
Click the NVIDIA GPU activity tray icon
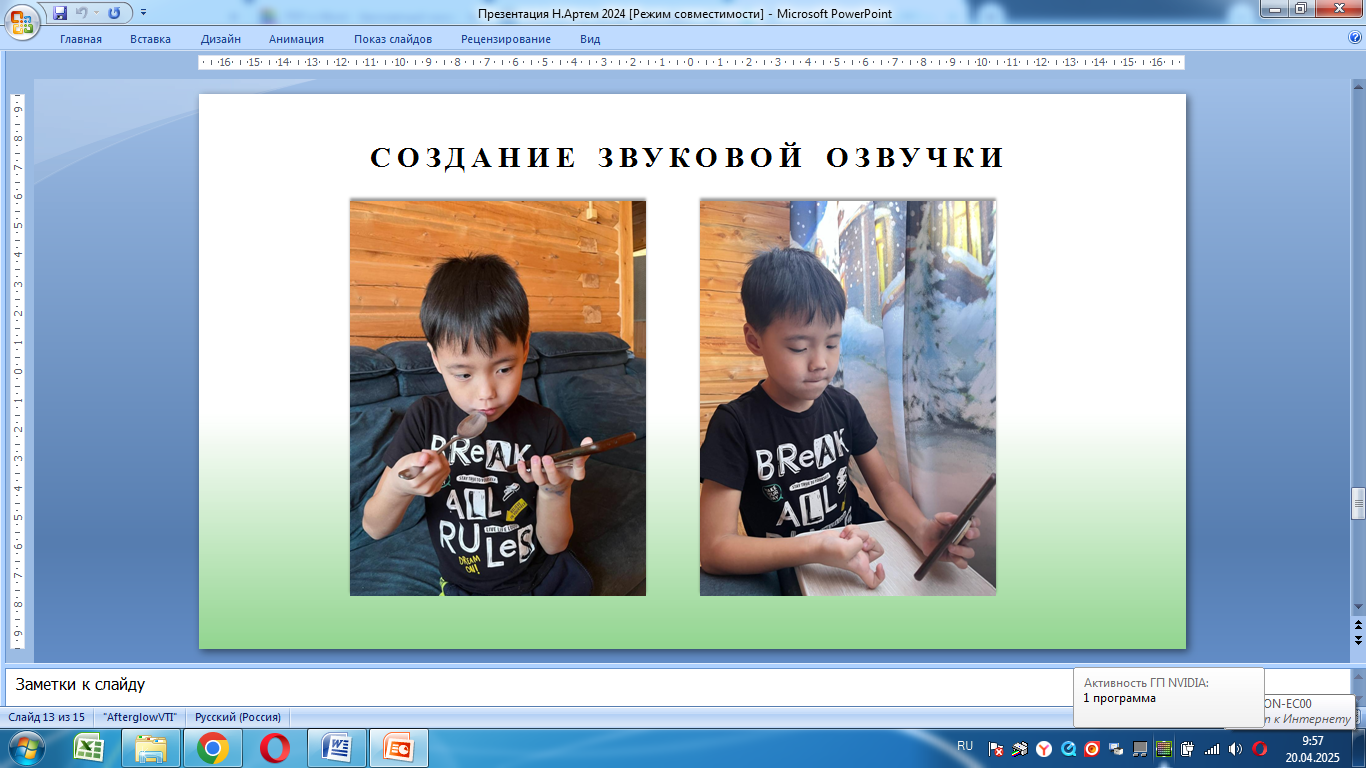pos(1163,748)
